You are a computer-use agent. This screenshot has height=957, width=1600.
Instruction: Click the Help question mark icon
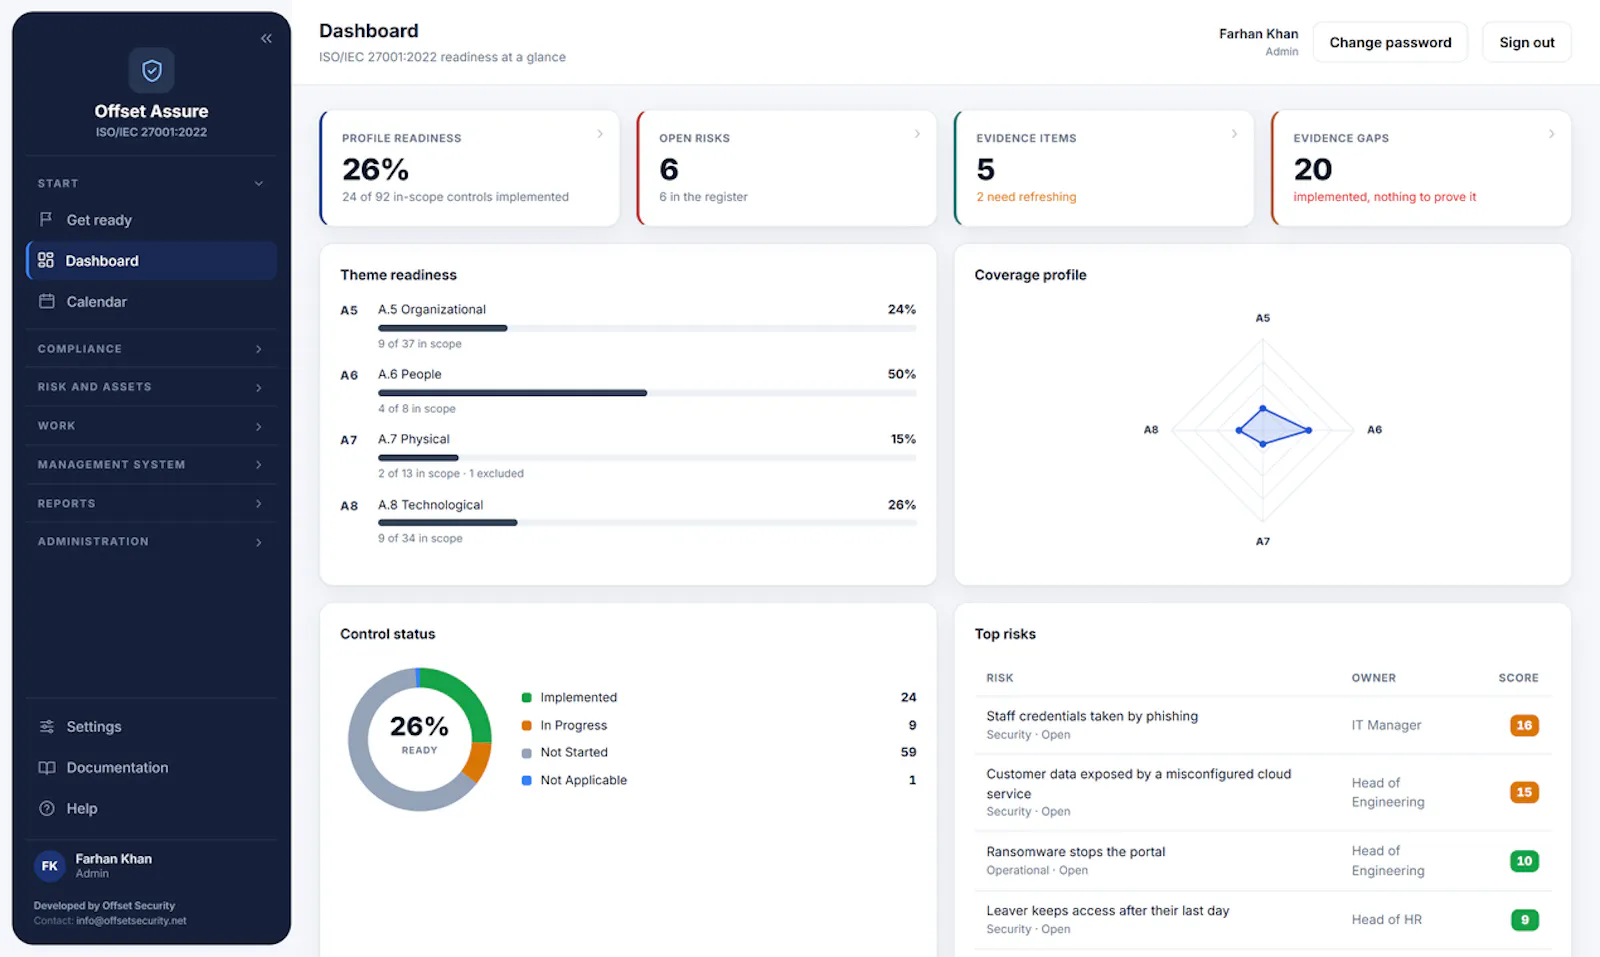[x=46, y=808]
